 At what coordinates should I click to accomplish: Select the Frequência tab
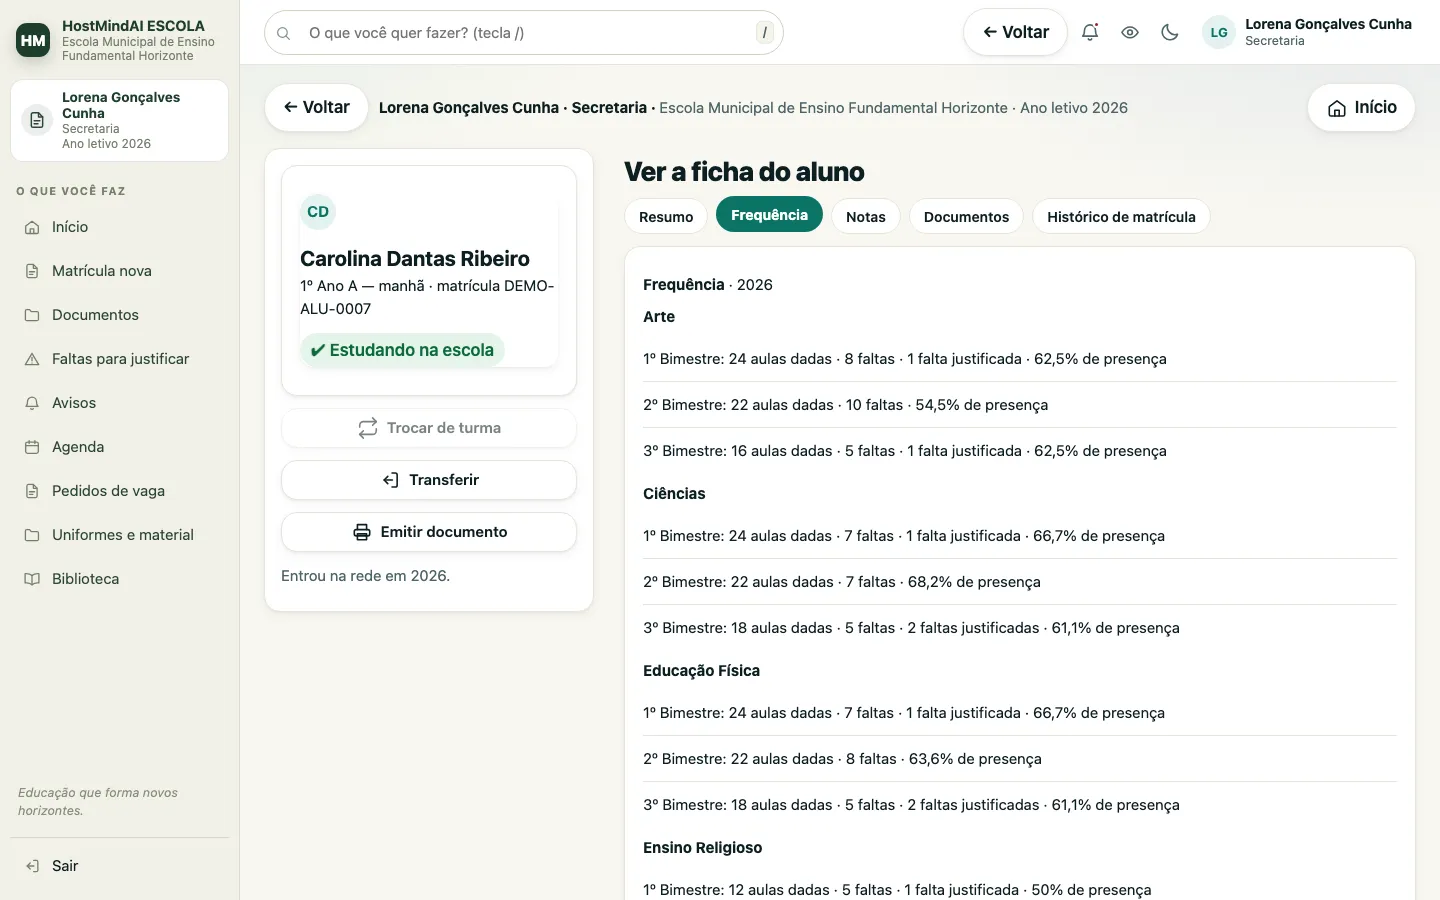(x=769, y=215)
